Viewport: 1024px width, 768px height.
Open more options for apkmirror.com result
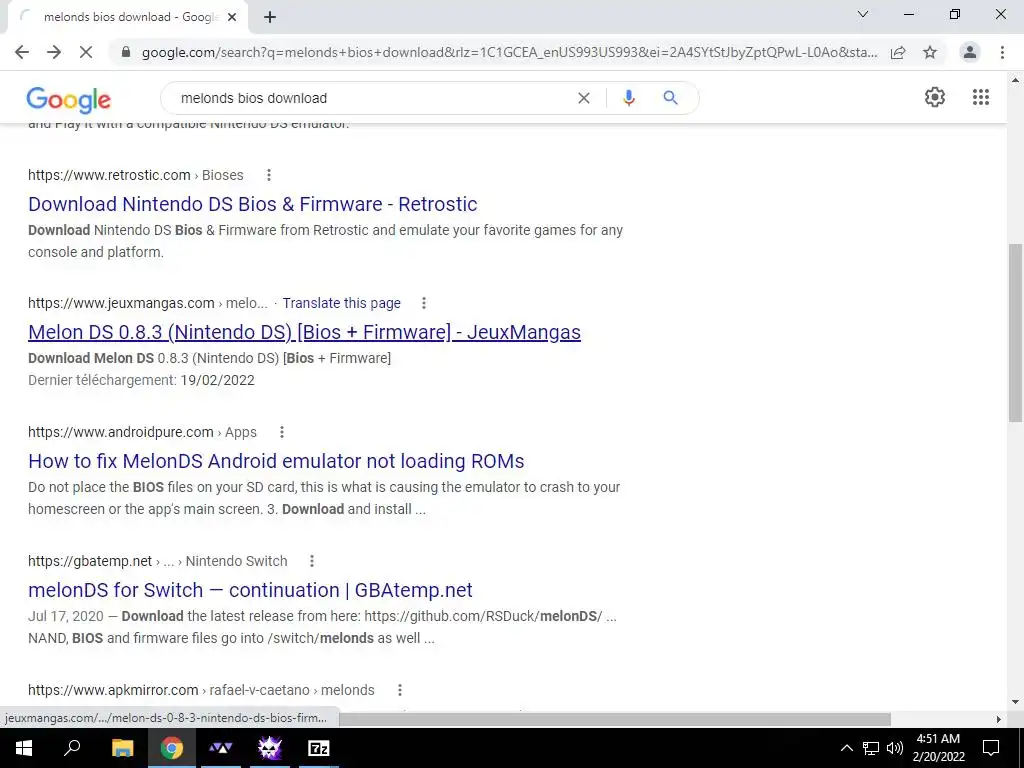[400, 690]
